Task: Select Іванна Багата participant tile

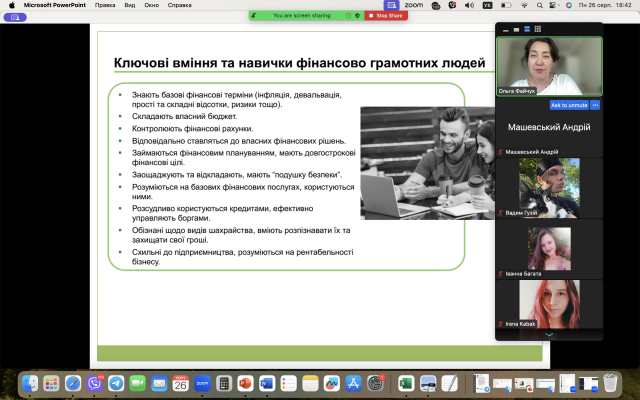Action: (x=549, y=249)
